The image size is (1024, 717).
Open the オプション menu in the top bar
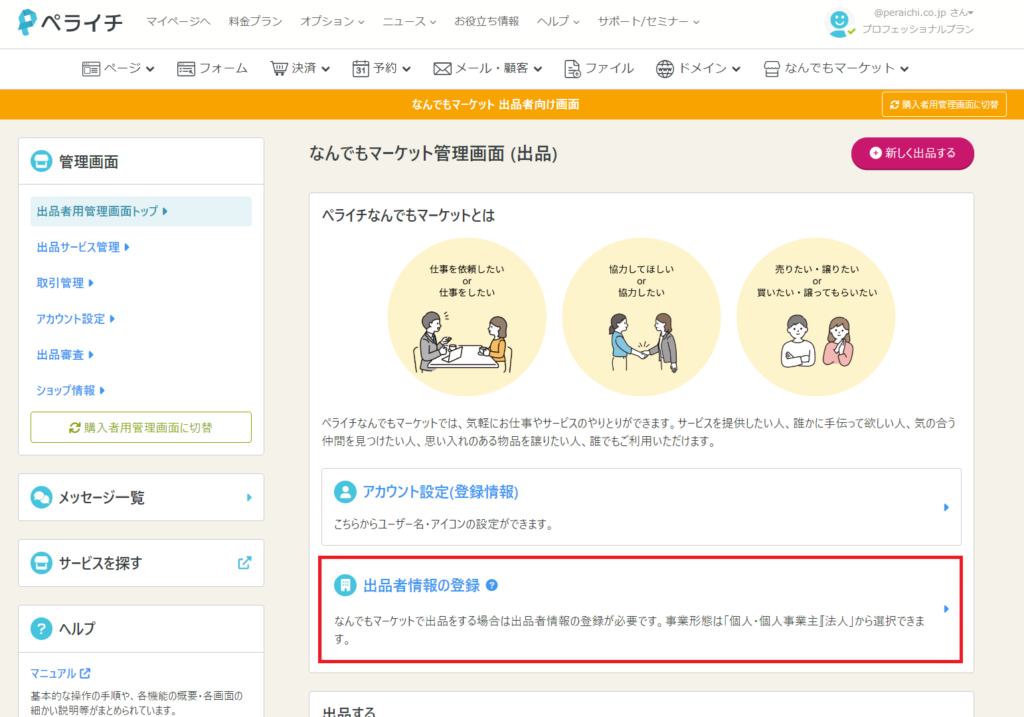coord(333,21)
